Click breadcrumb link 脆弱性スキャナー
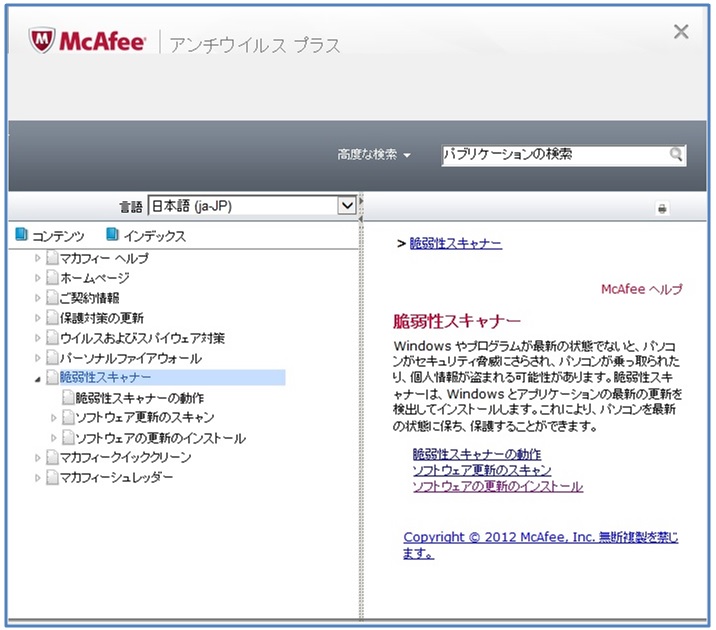The width and height of the screenshot is (716, 630). [456, 243]
